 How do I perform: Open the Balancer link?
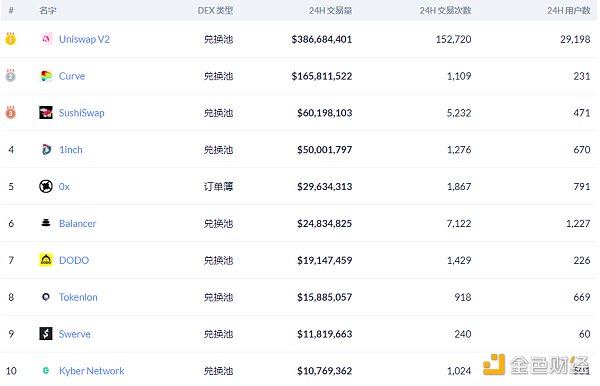coord(77,223)
